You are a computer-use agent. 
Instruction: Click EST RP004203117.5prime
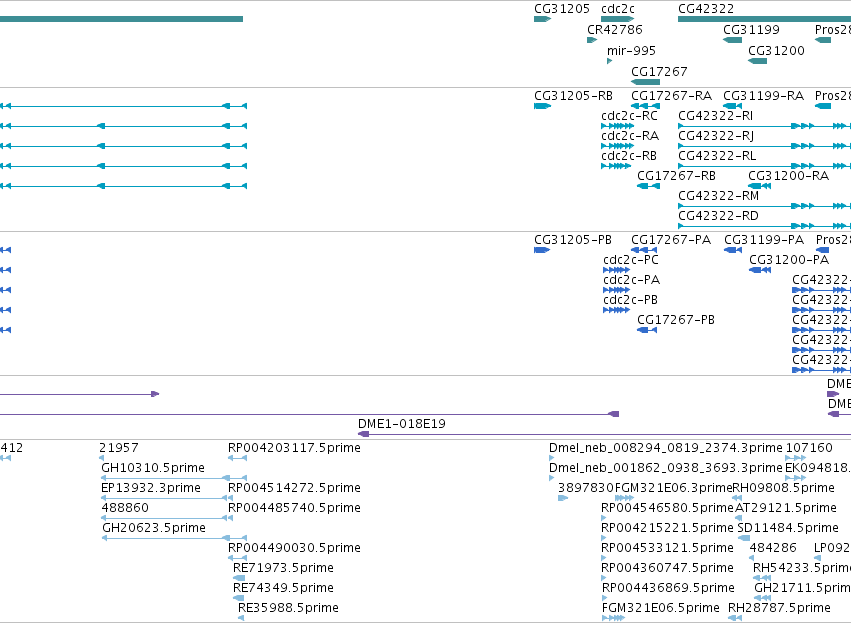click(x=294, y=448)
